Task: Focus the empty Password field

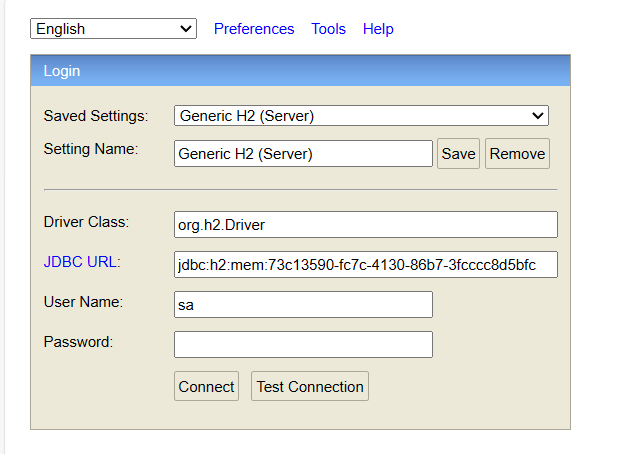Action: click(303, 345)
